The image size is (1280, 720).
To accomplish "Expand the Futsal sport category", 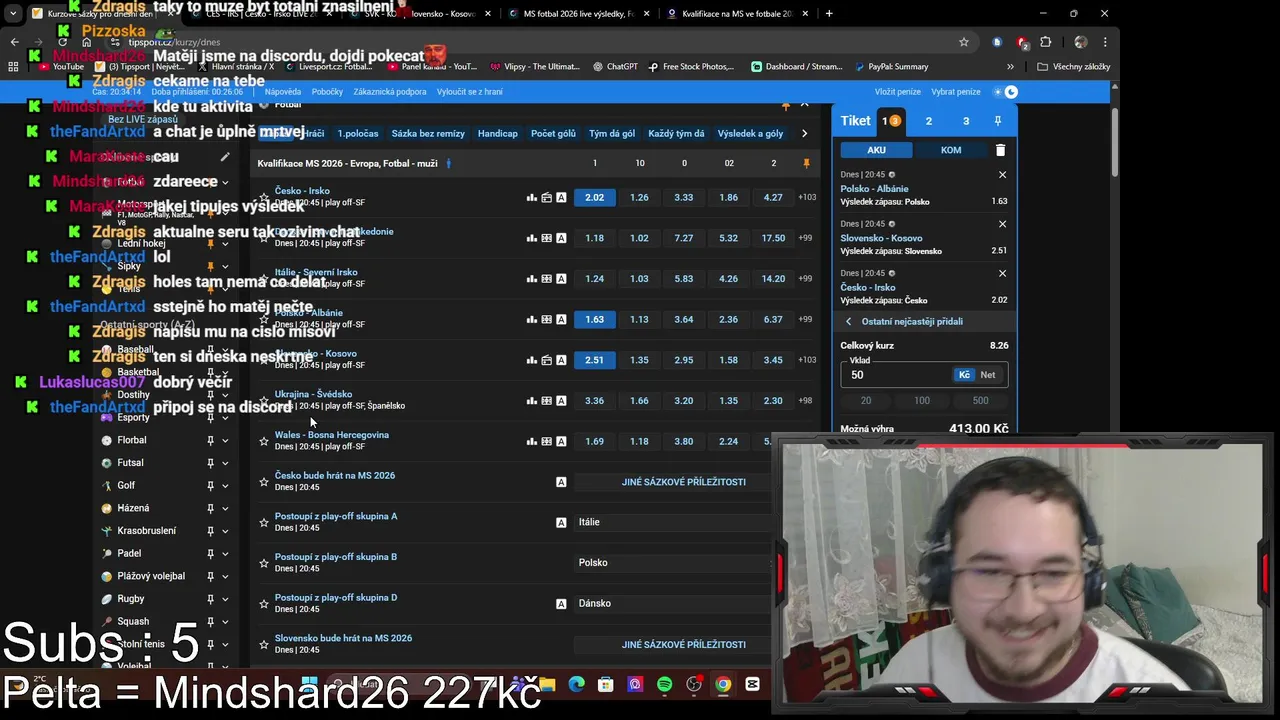I will pyautogui.click(x=225, y=463).
